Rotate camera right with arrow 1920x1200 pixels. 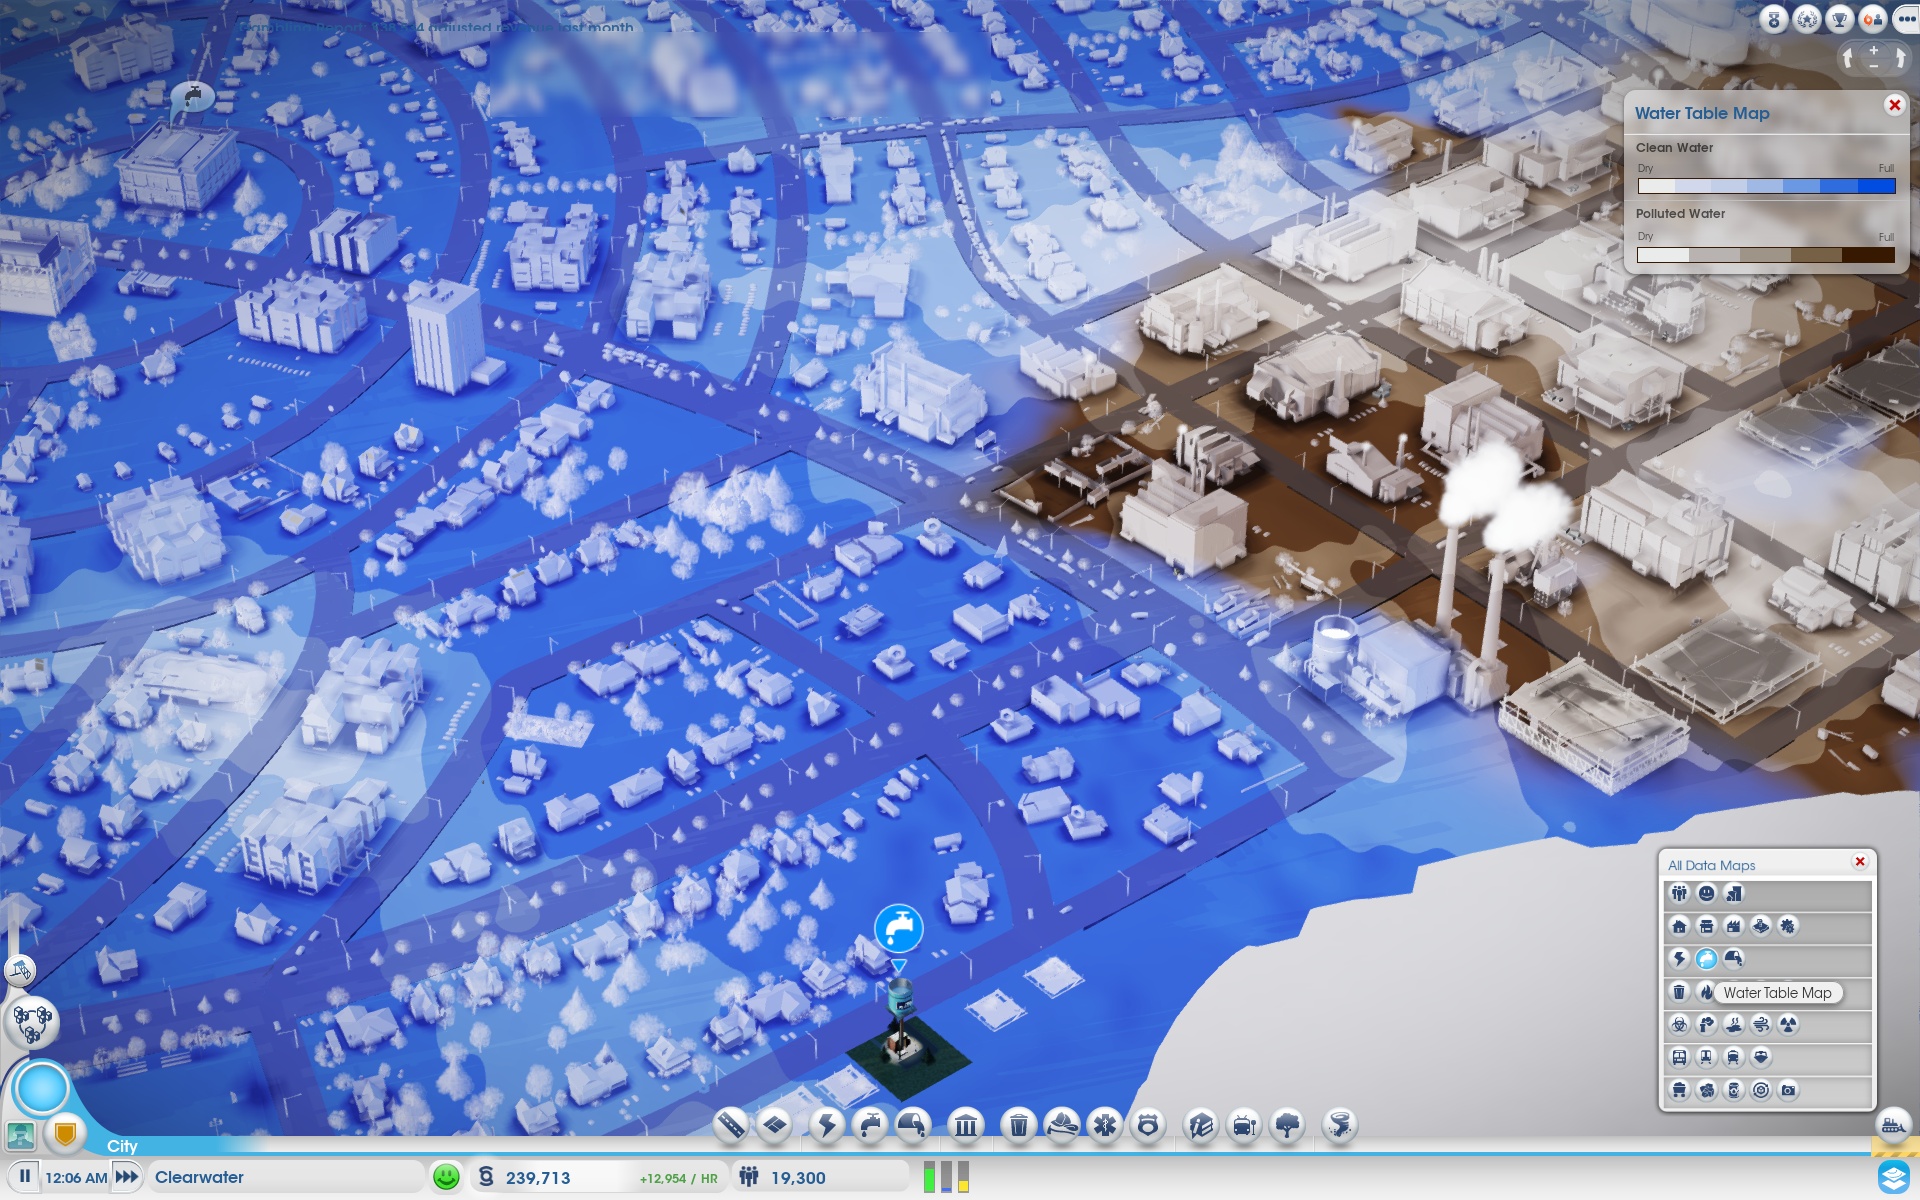pos(1899,58)
